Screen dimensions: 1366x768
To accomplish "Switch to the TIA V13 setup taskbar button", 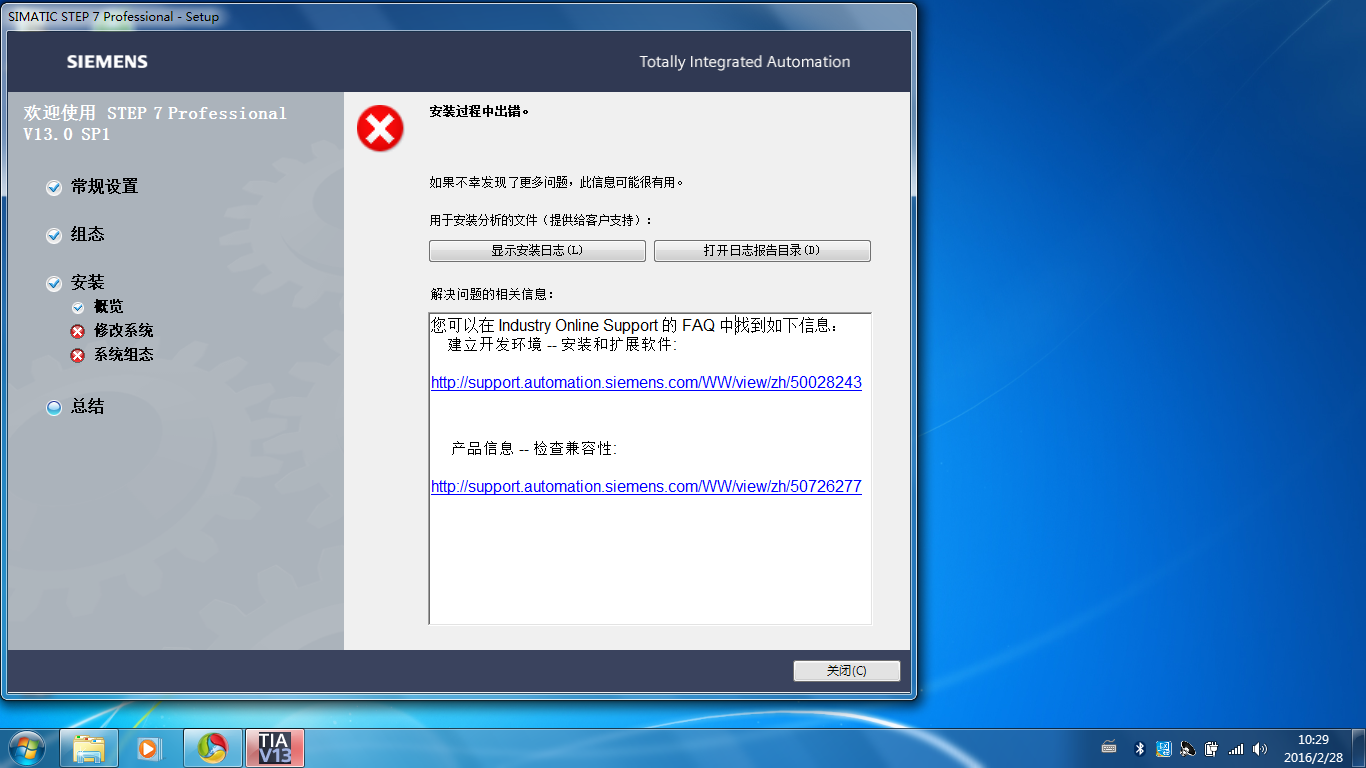I will click(274, 748).
